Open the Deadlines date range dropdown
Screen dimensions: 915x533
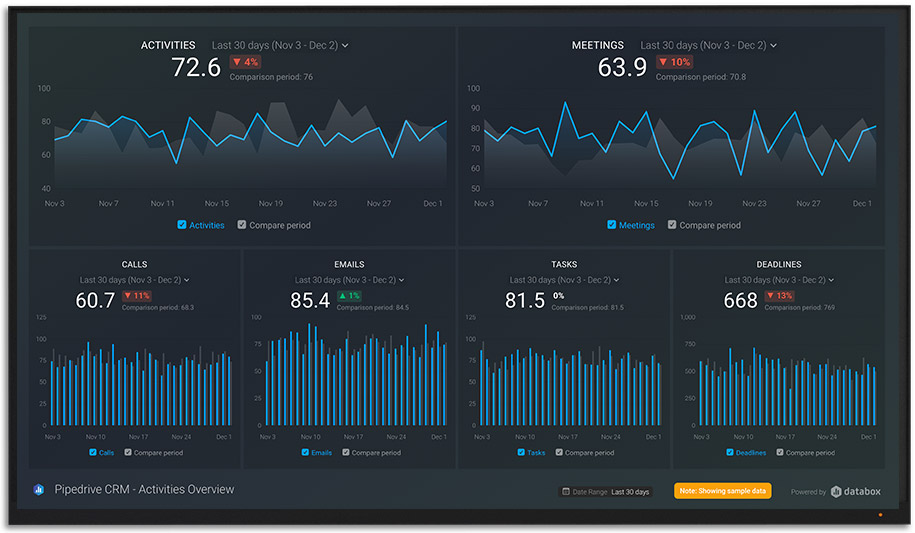point(779,280)
